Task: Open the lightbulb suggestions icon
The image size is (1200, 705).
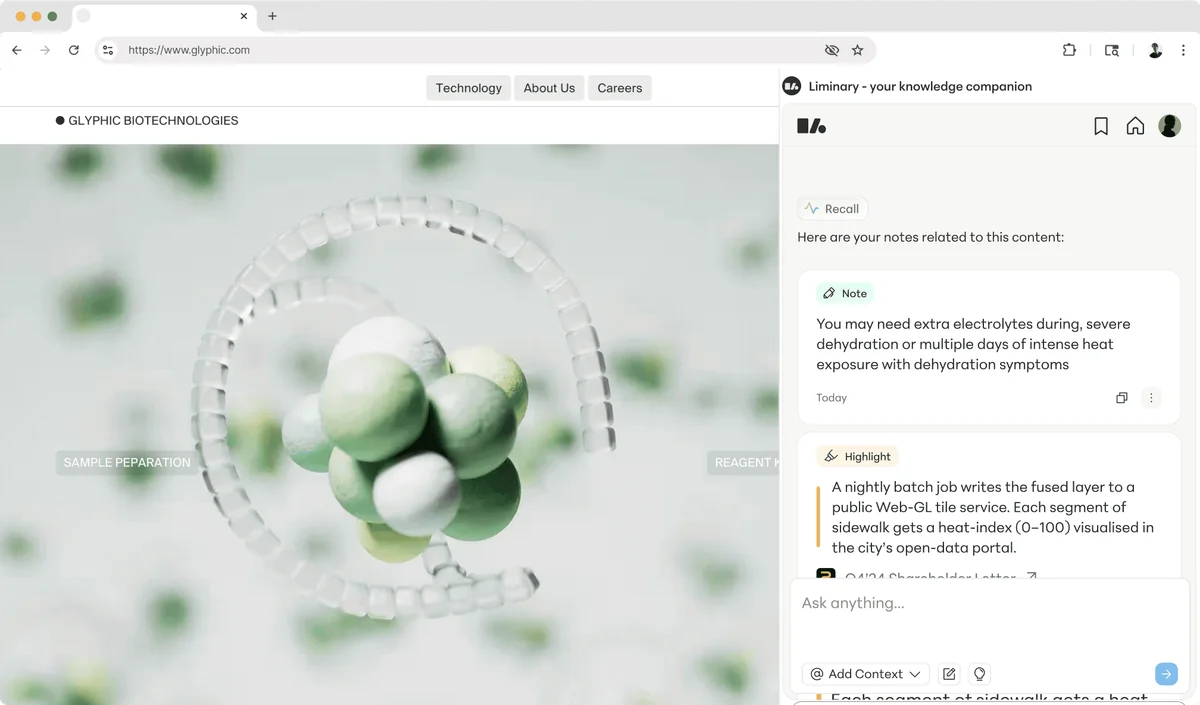Action: tap(979, 674)
